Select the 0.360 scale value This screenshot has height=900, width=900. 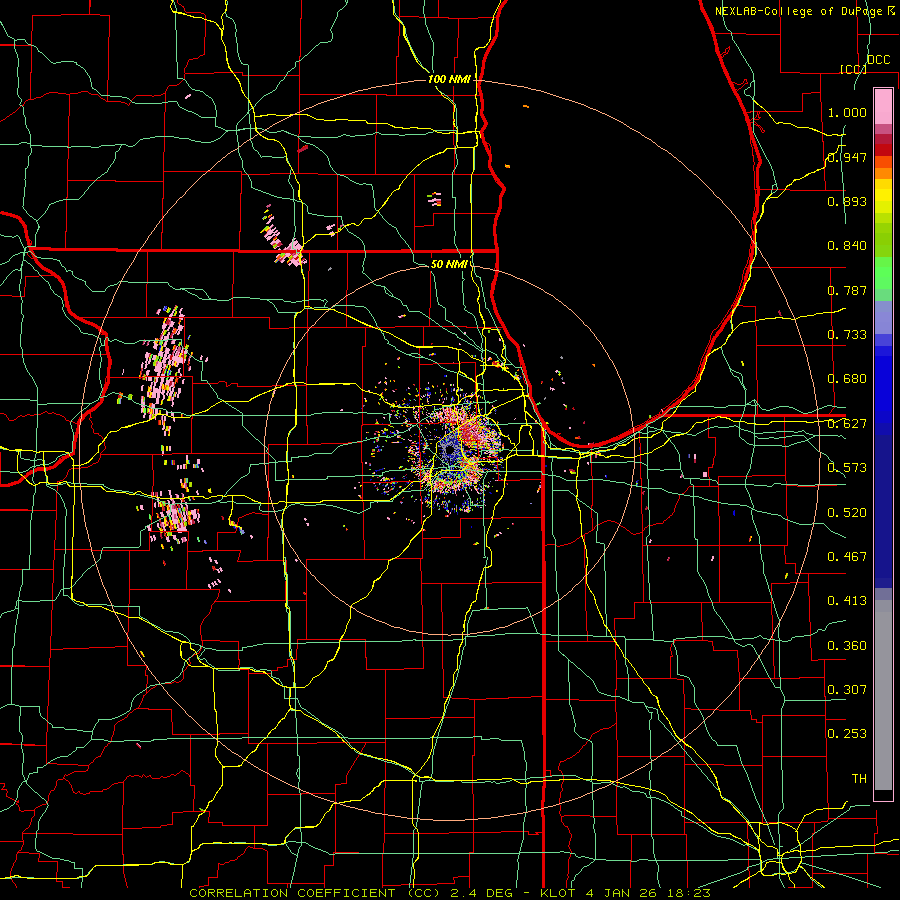847,646
